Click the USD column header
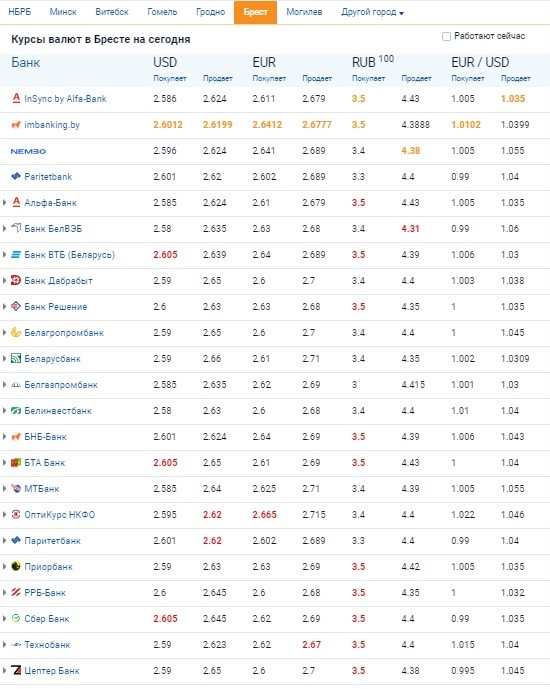 coord(165,62)
